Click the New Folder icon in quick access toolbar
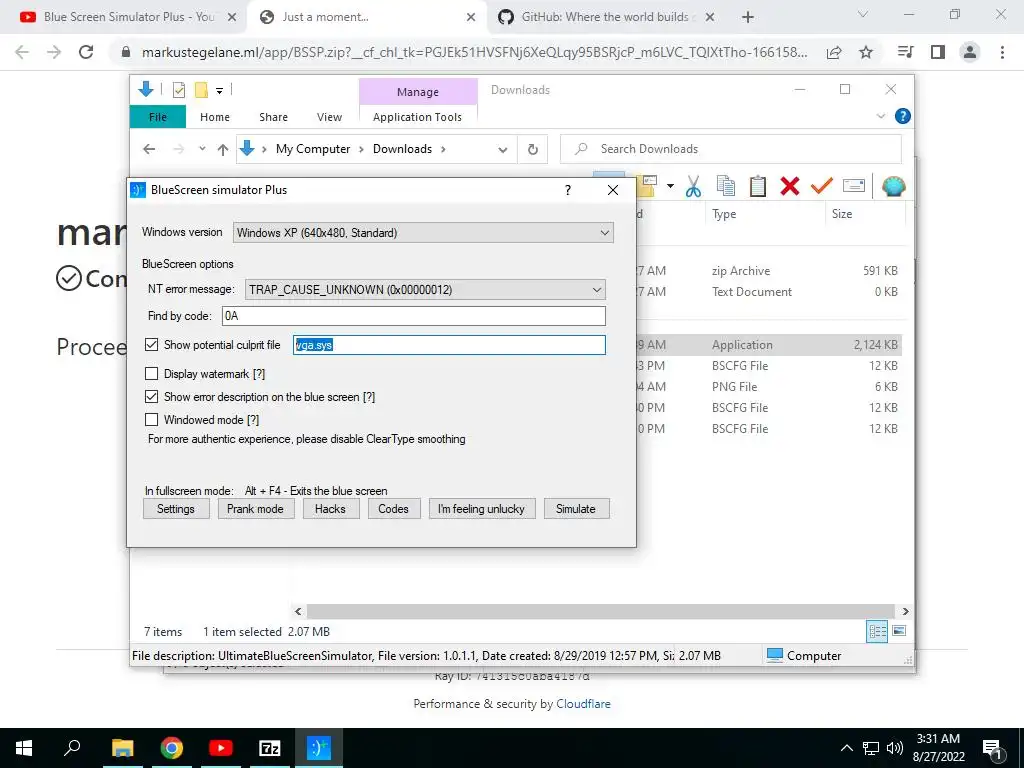The height and width of the screenshot is (768, 1024). [x=201, y=90]
